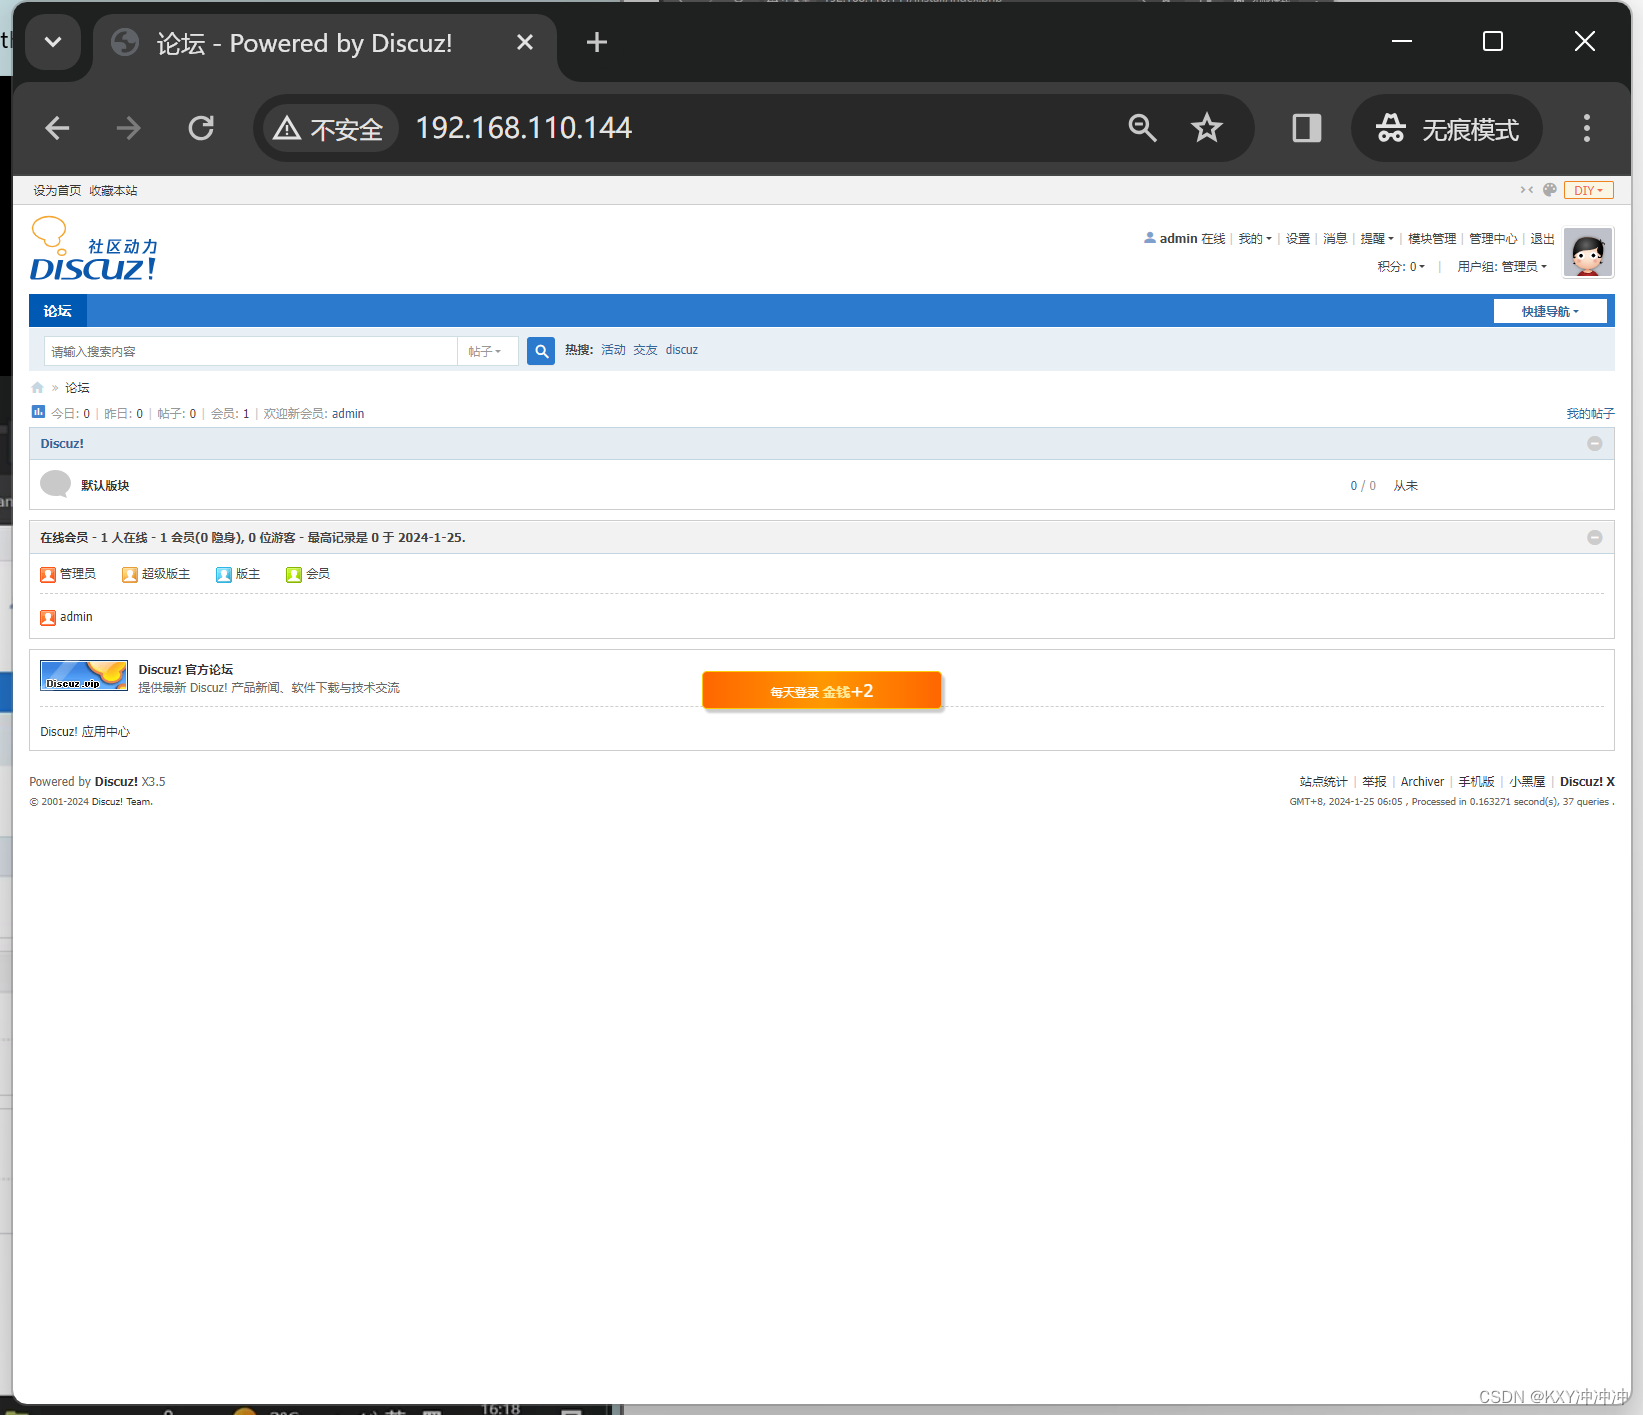1643x1415 pixels.
Task: Click the blue search magnifier button
Action: [x=541, y=351]
